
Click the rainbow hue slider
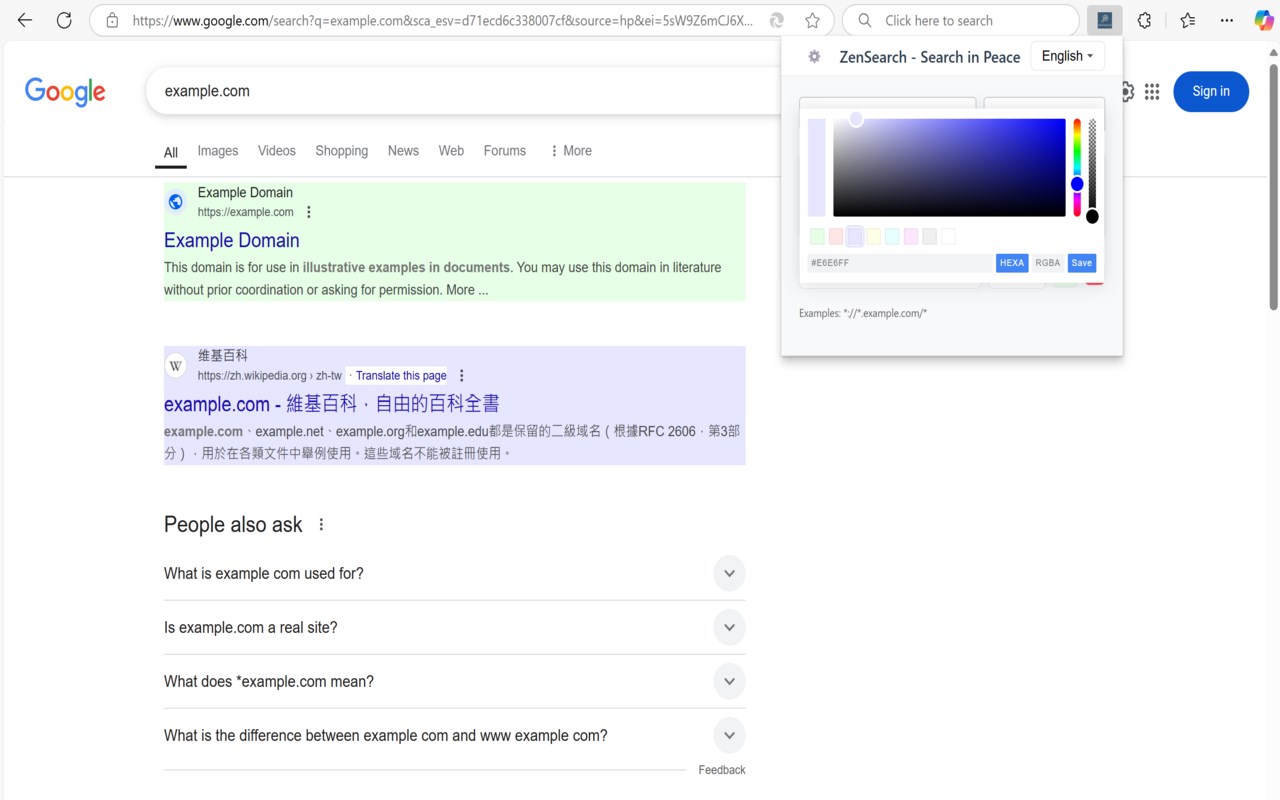[1077, 167]
